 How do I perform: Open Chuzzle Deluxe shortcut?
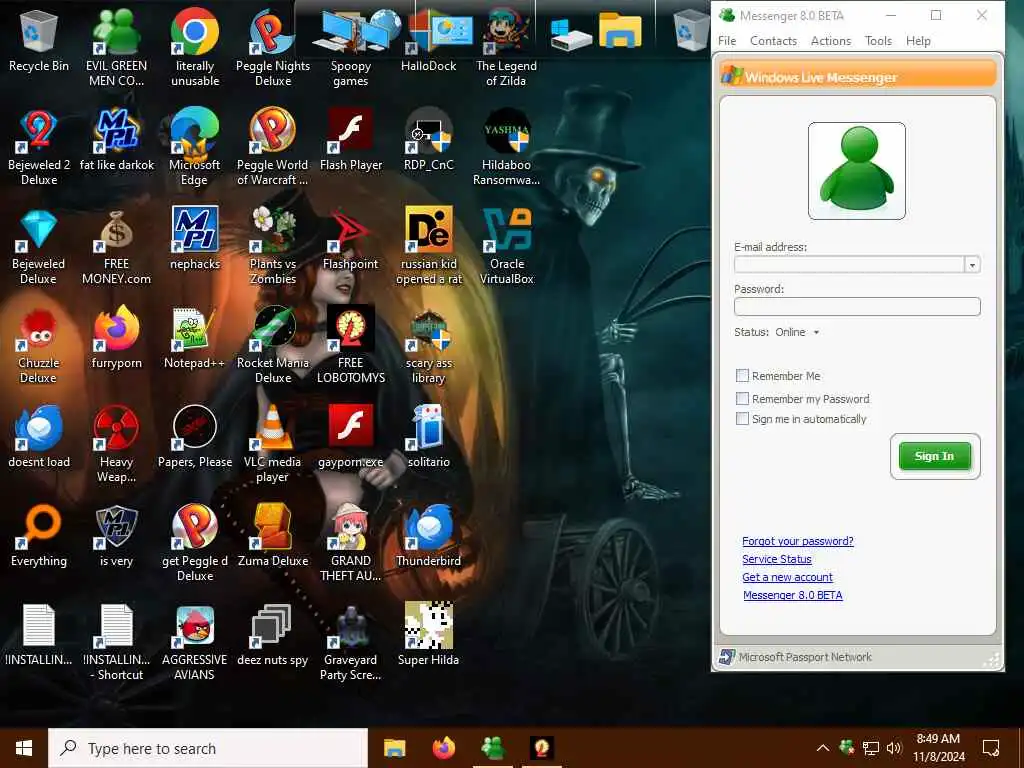point(39,346)
